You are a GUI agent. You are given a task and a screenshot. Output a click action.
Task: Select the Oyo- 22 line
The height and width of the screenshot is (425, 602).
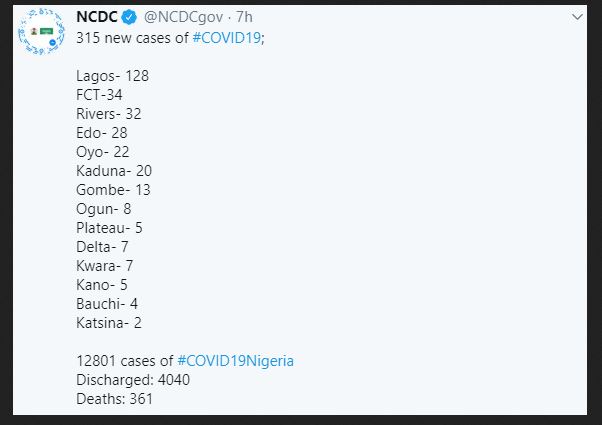pyautogui.click(x=103, y=151)
